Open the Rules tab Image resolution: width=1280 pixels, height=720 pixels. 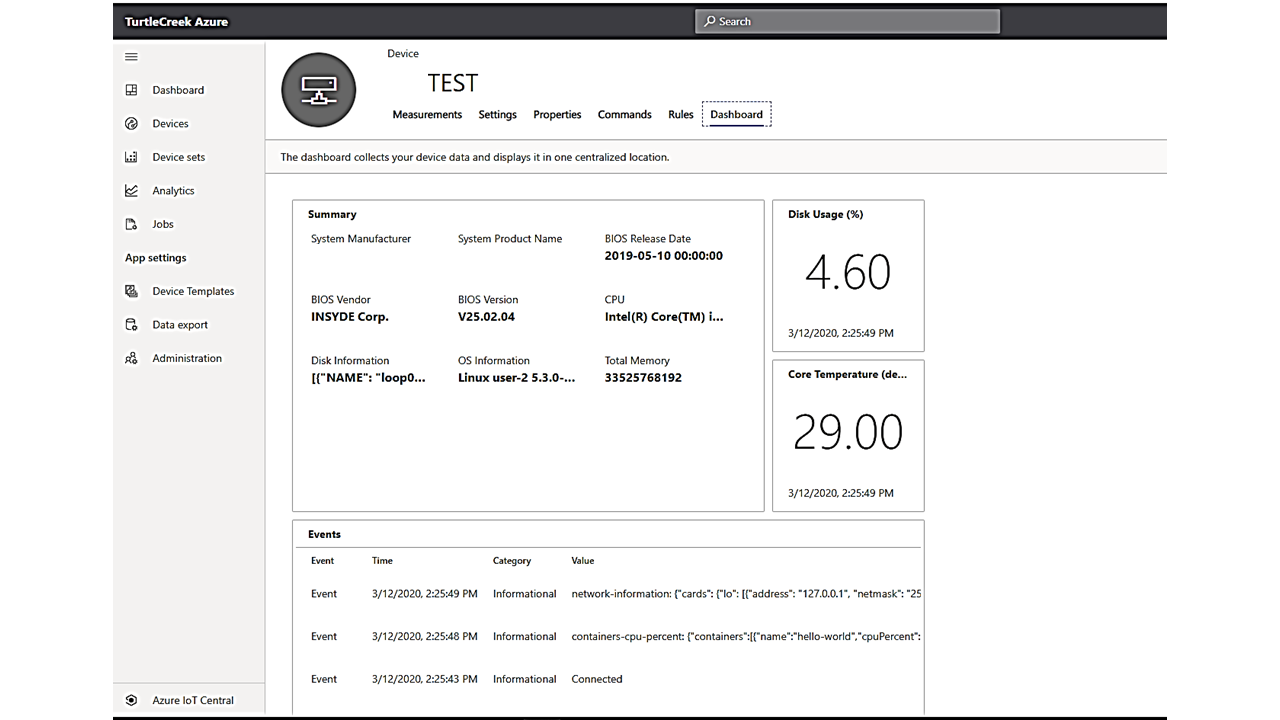[680, 115]
